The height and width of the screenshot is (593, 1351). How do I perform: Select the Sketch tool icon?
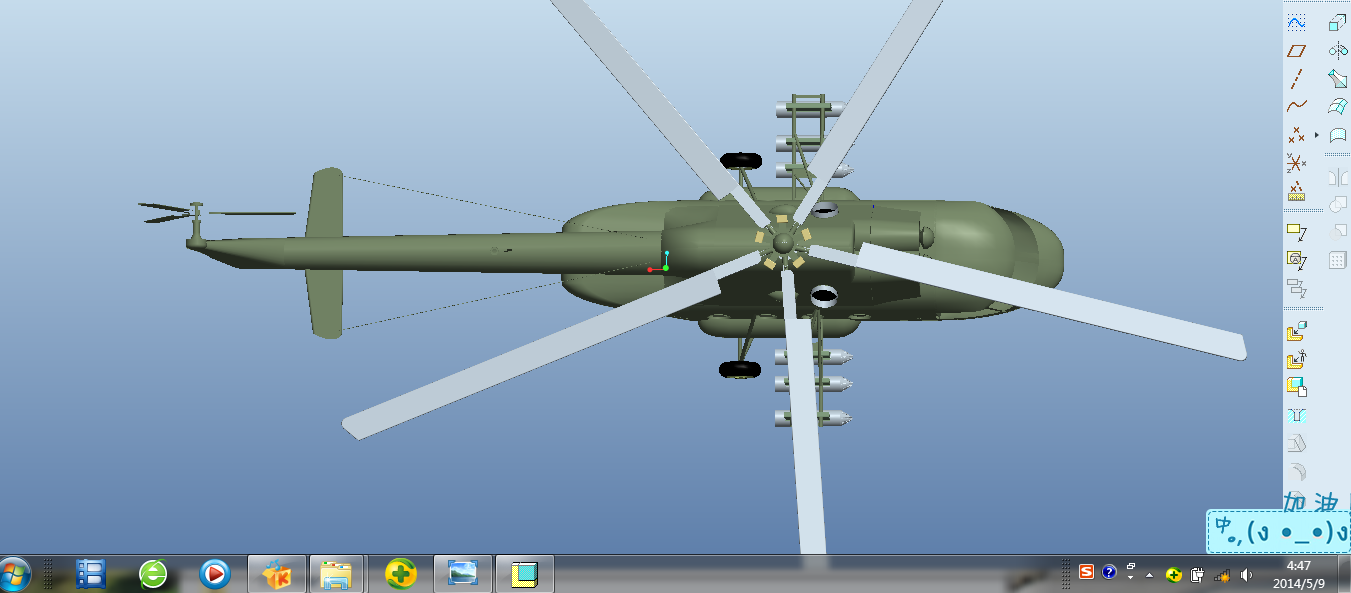pos(1296,22)
